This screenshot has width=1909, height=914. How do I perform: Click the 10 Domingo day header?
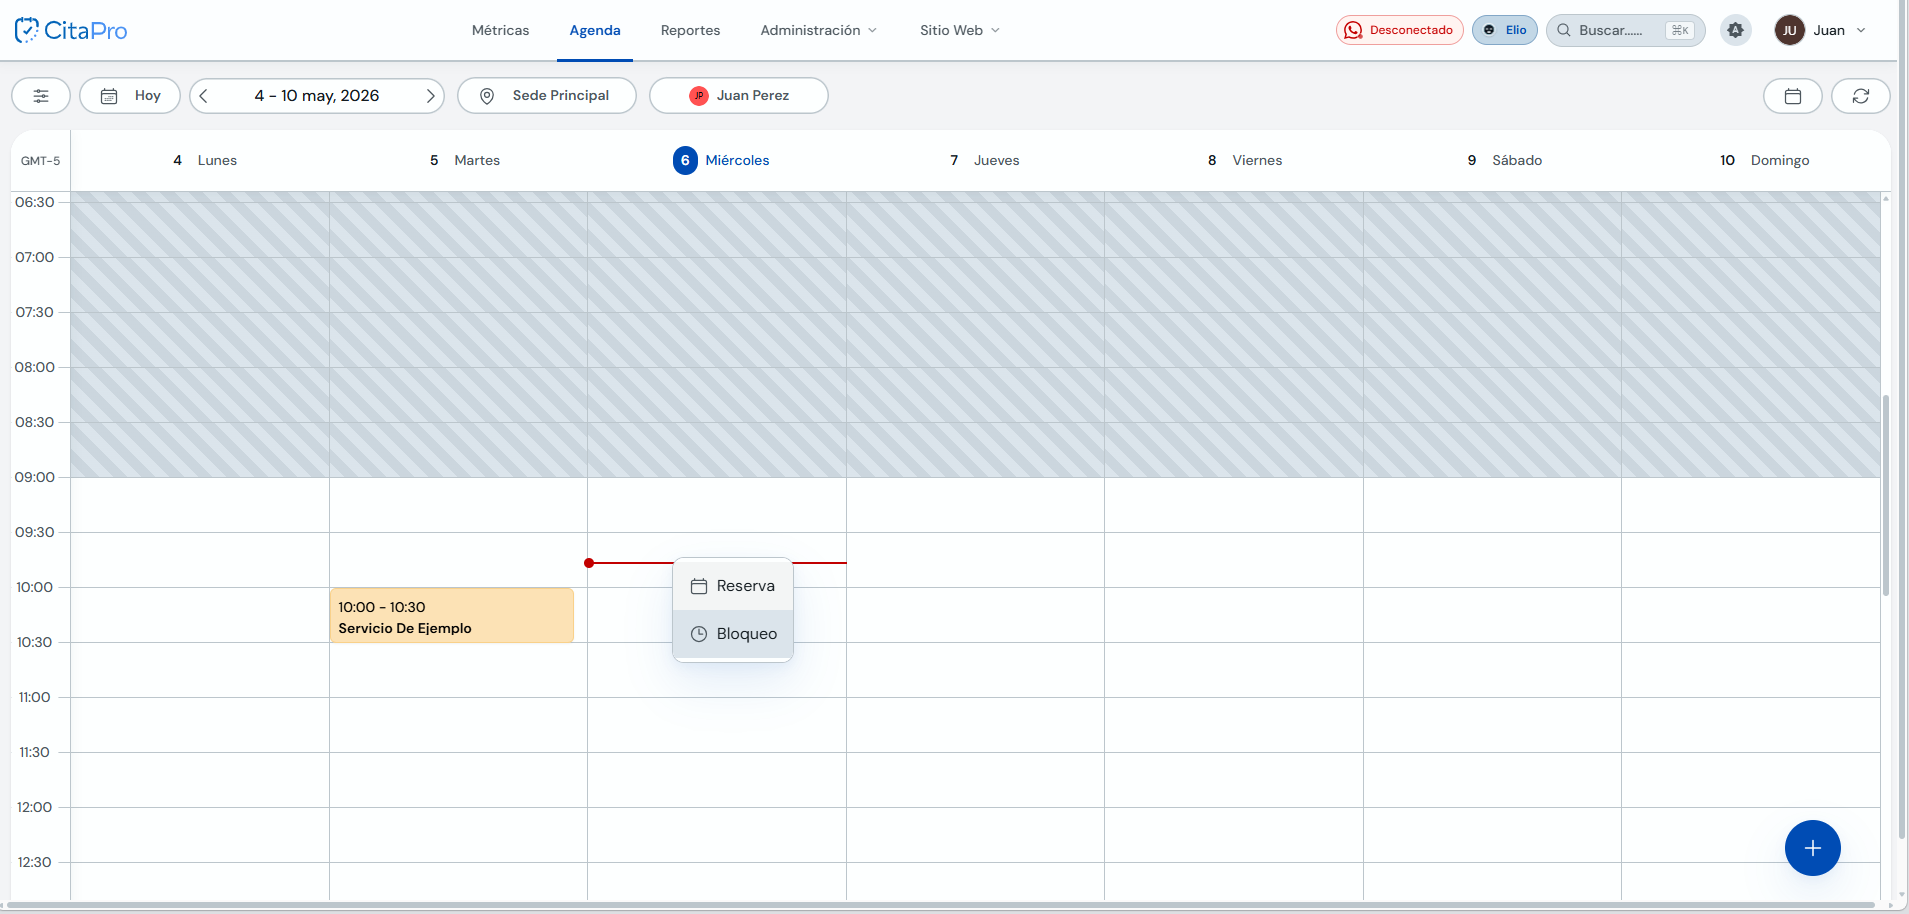click(1765, 160)
